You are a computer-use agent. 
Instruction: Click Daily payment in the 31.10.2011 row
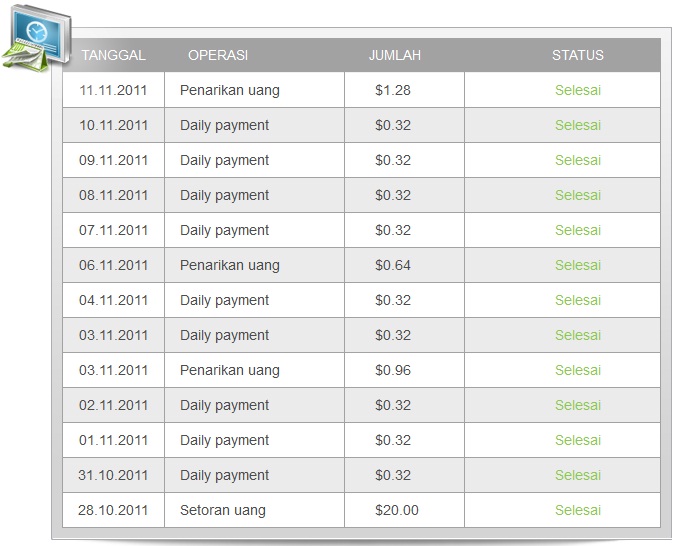coord(225,475)
